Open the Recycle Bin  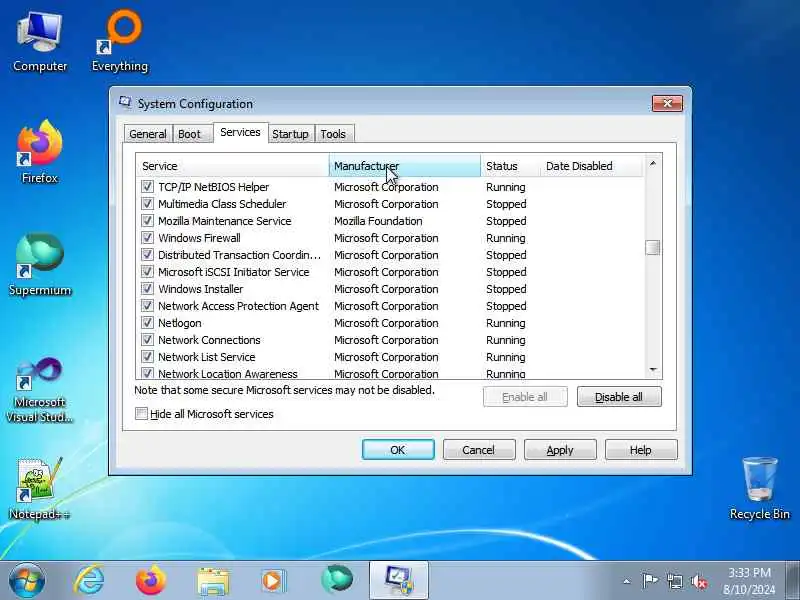(x=759, y=489)
